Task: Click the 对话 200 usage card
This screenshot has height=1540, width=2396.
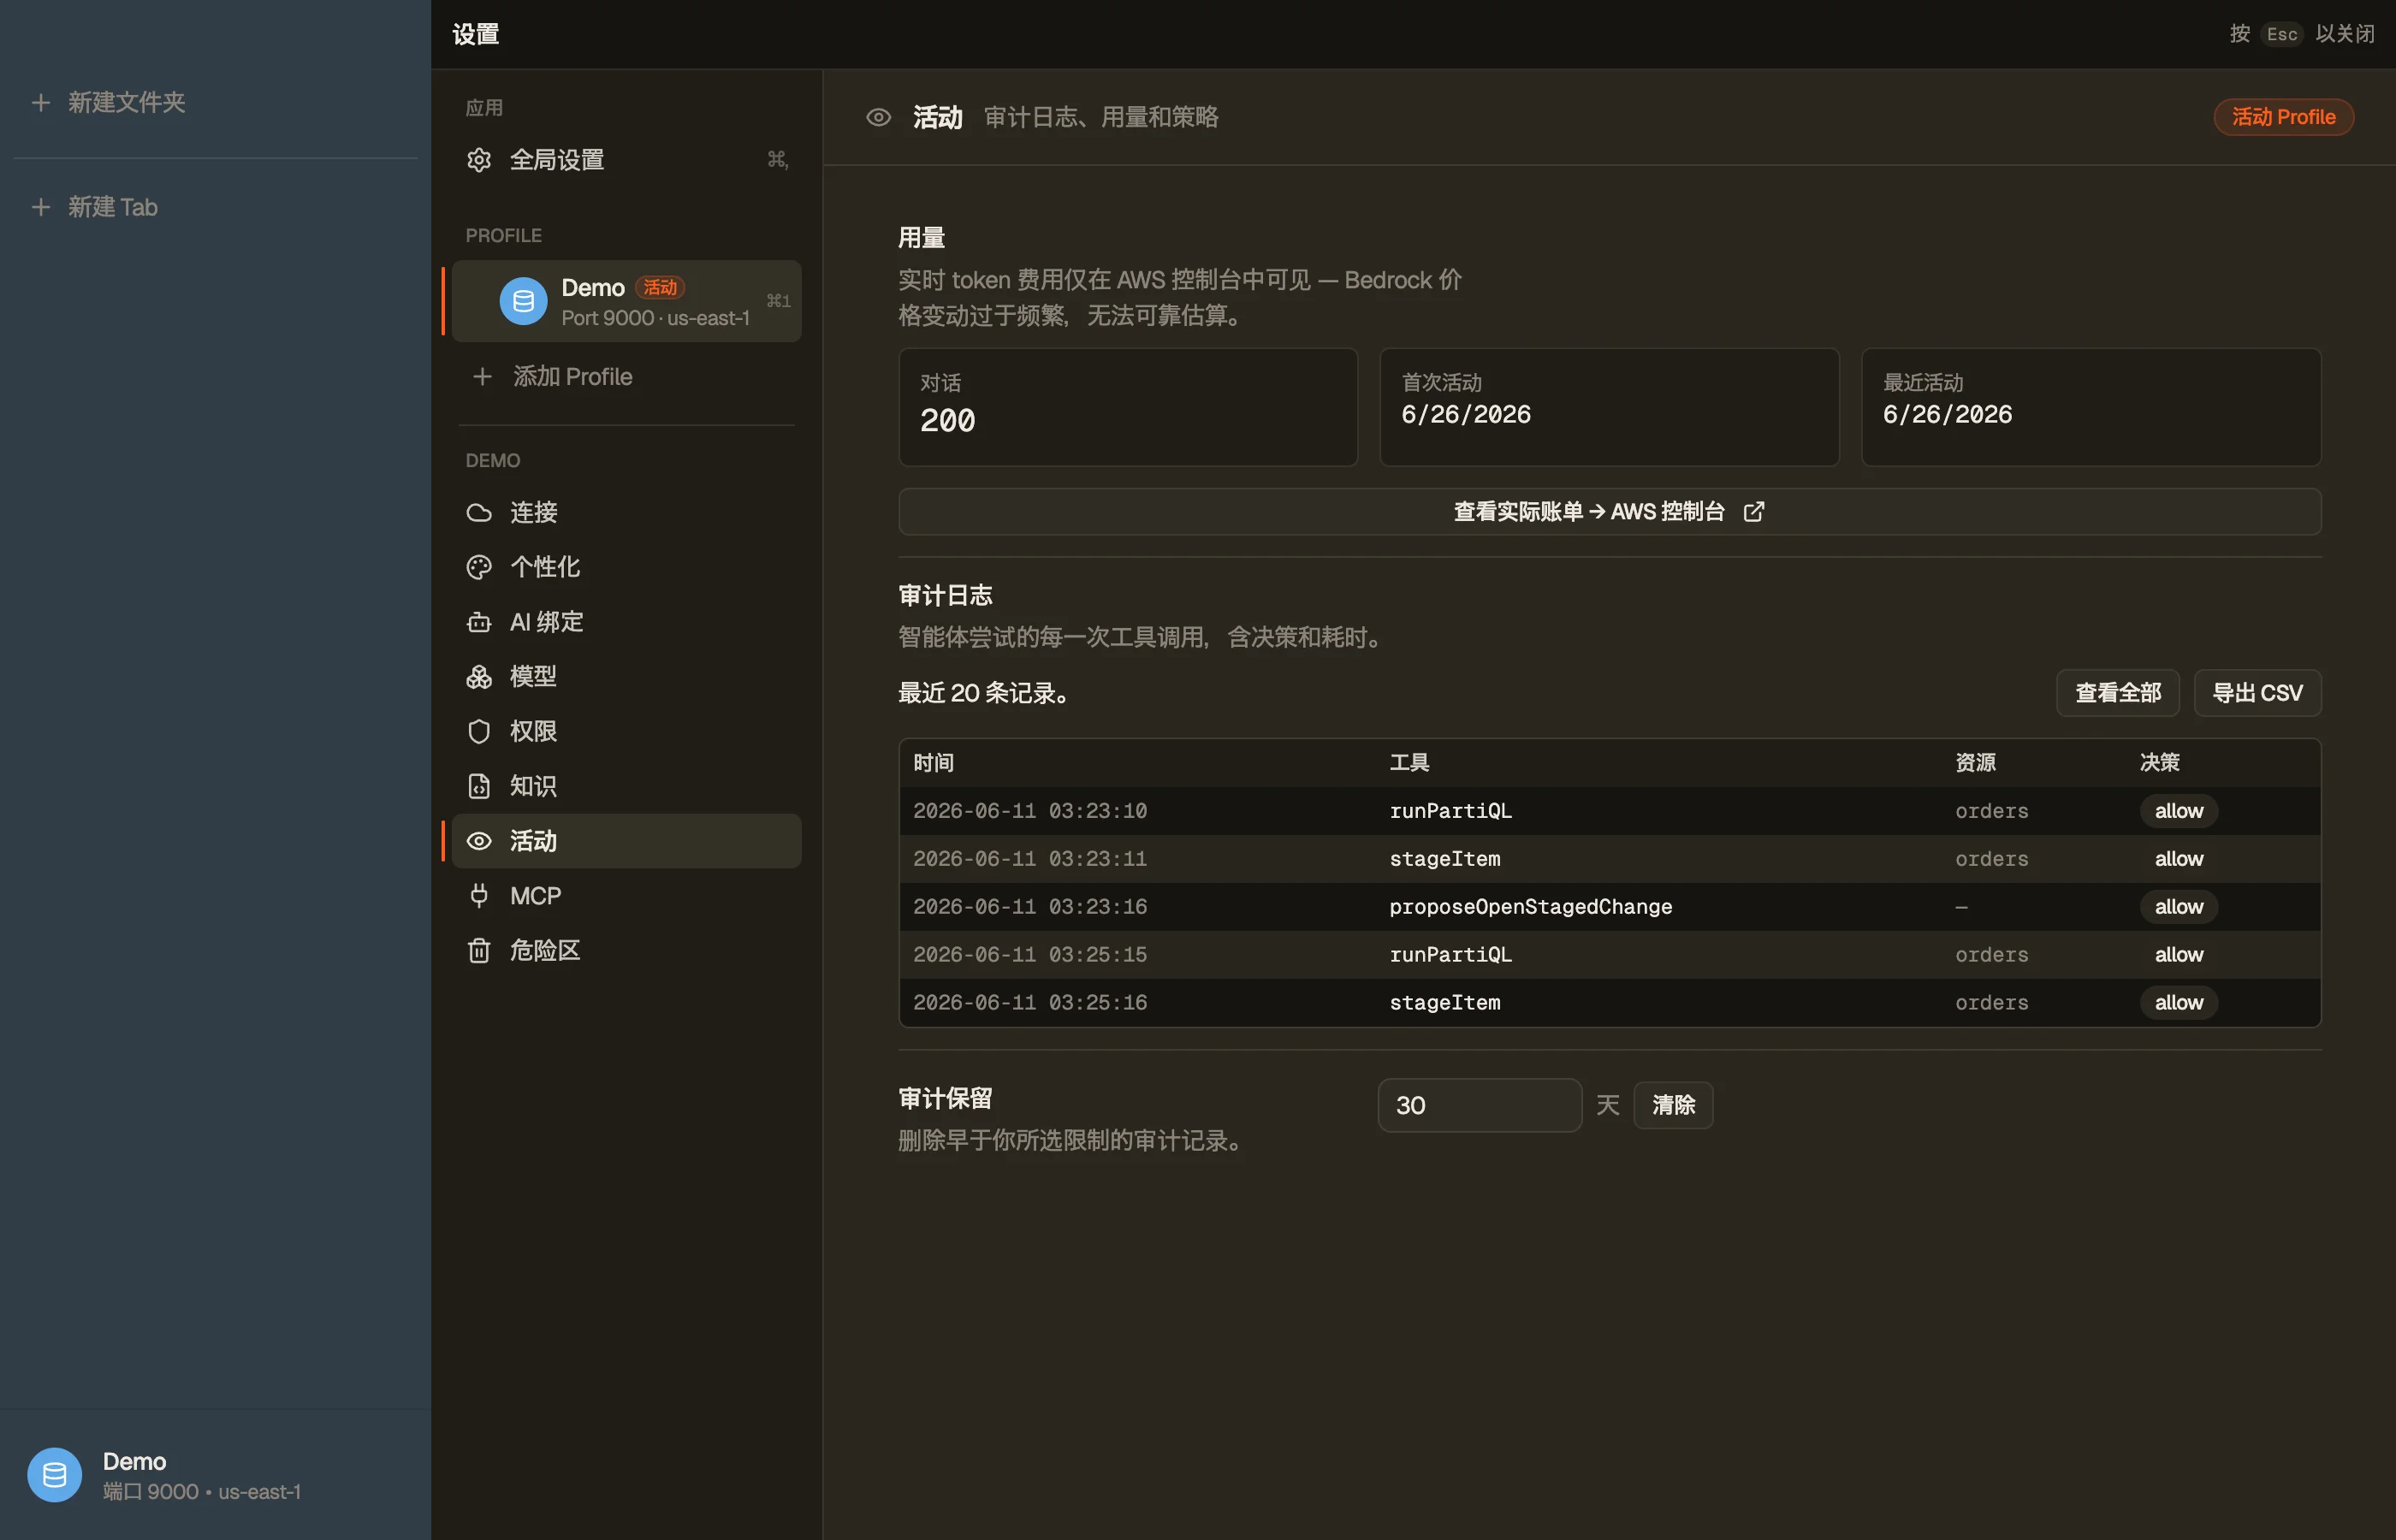Action: point(1128,407)
